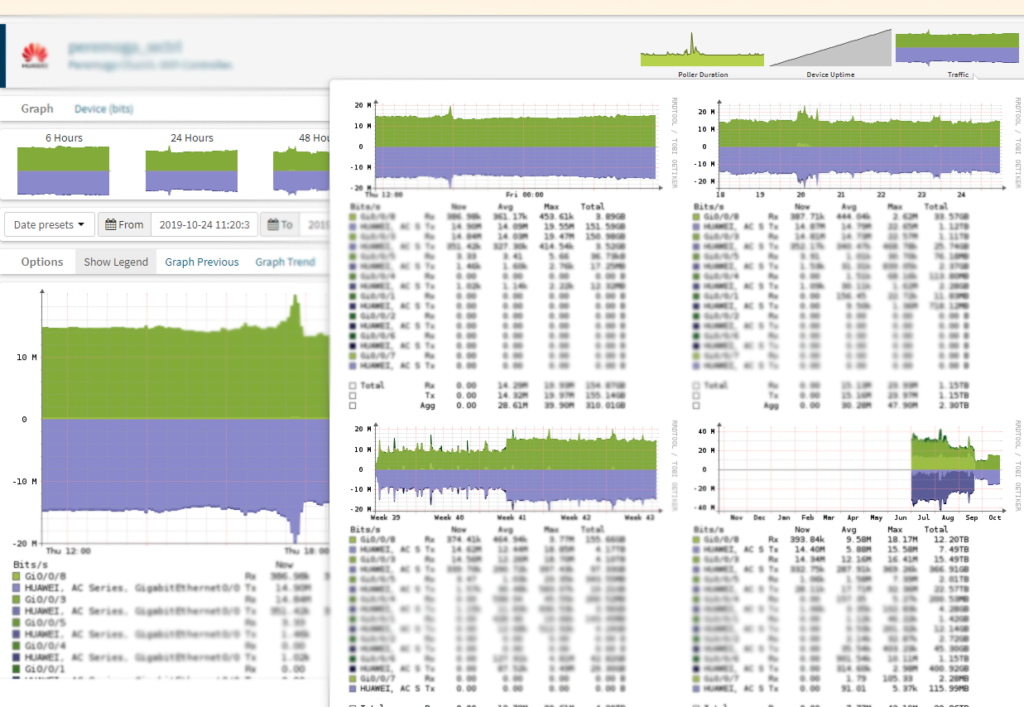
Task: Check the Total Rx legend box
Action: point(352,385)
